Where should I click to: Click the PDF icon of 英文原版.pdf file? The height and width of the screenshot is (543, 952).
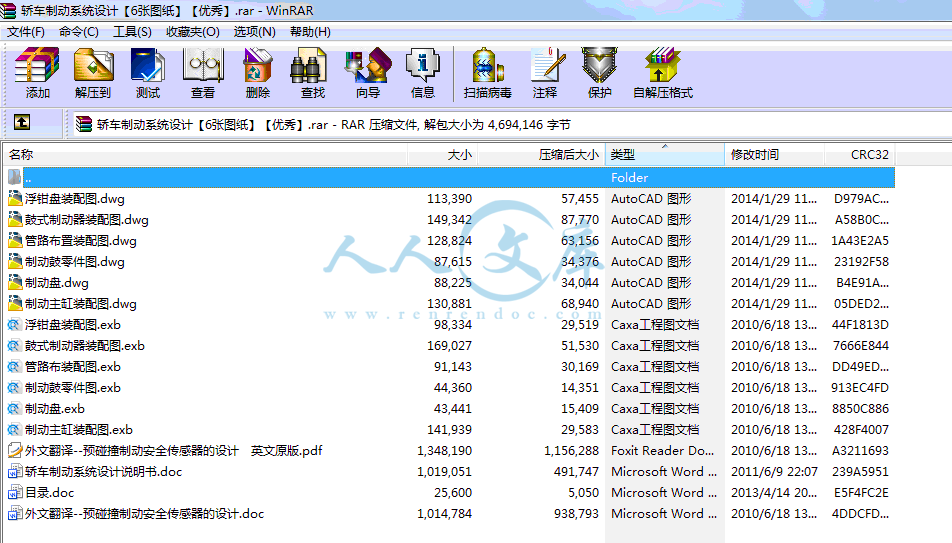[x=15, y=450]
